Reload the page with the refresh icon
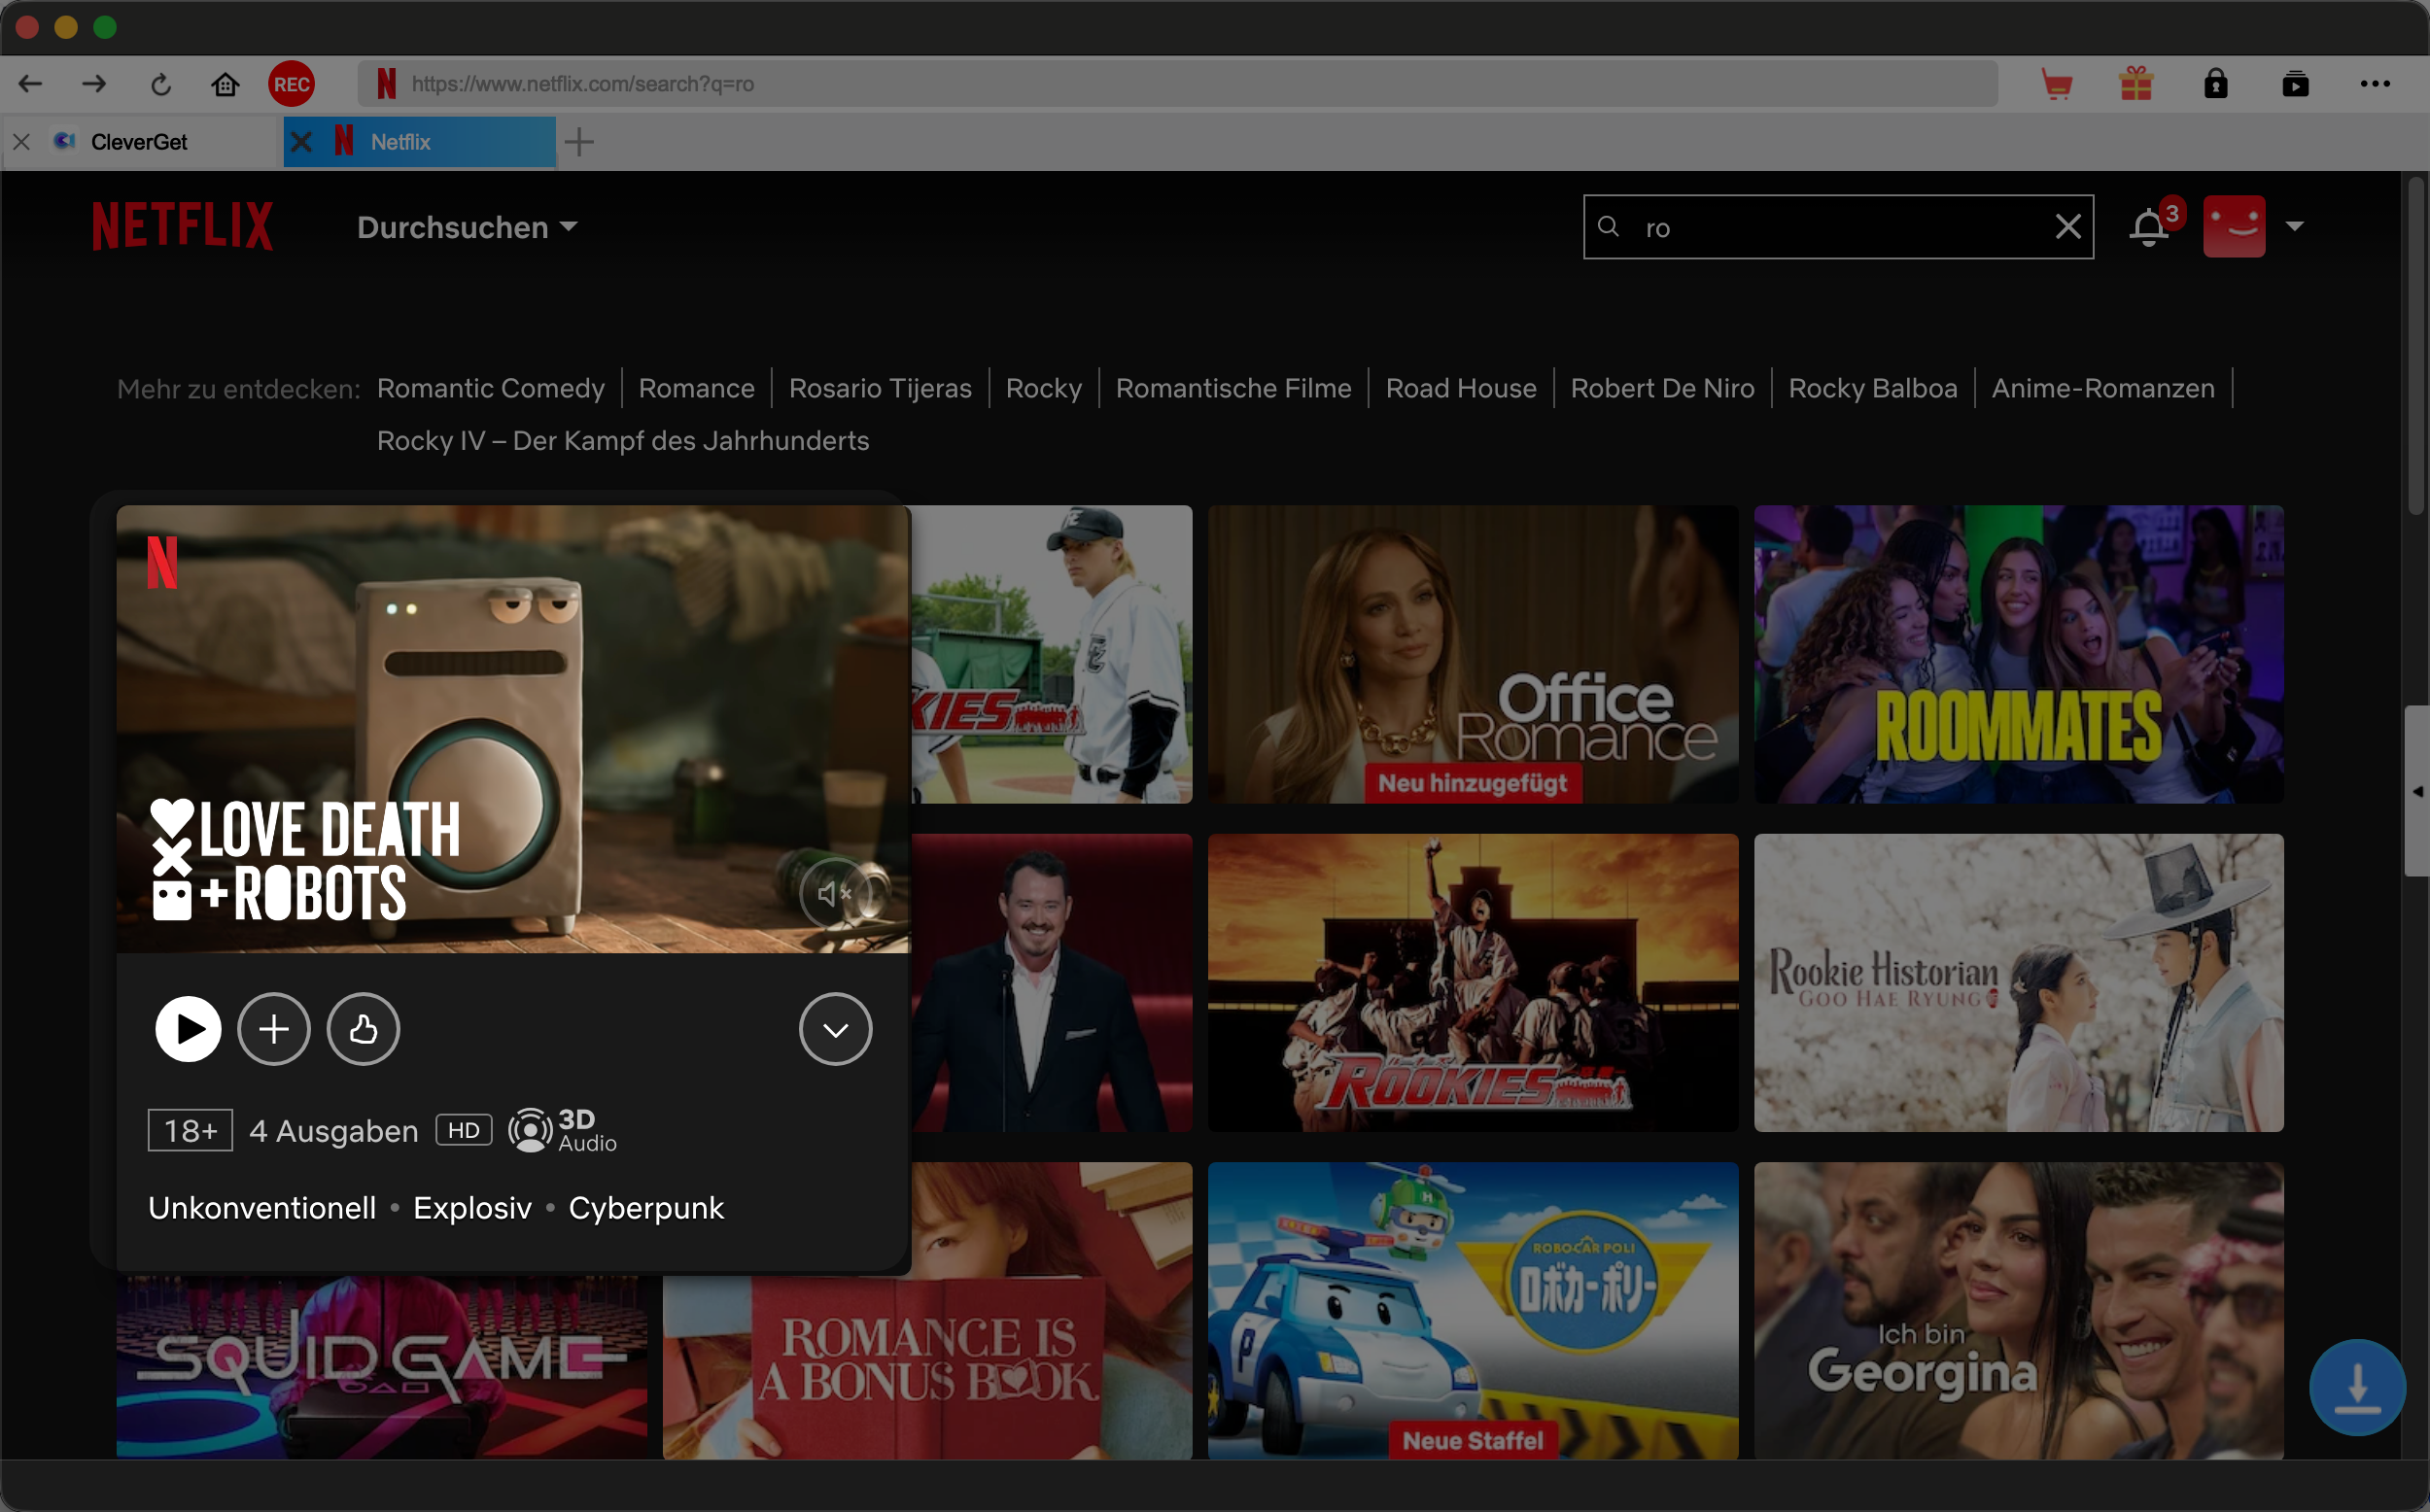Screen dimensions: 2430x1512 [x=160, y=85]
